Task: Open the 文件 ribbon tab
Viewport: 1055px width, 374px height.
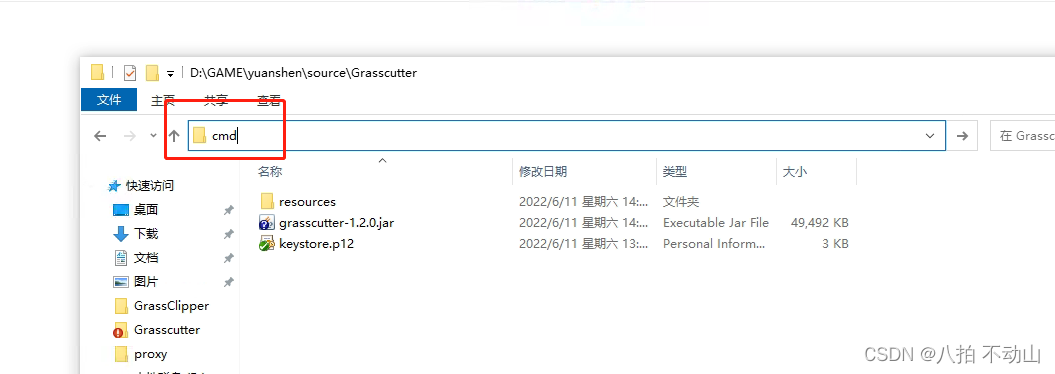Action: (109, 100)
